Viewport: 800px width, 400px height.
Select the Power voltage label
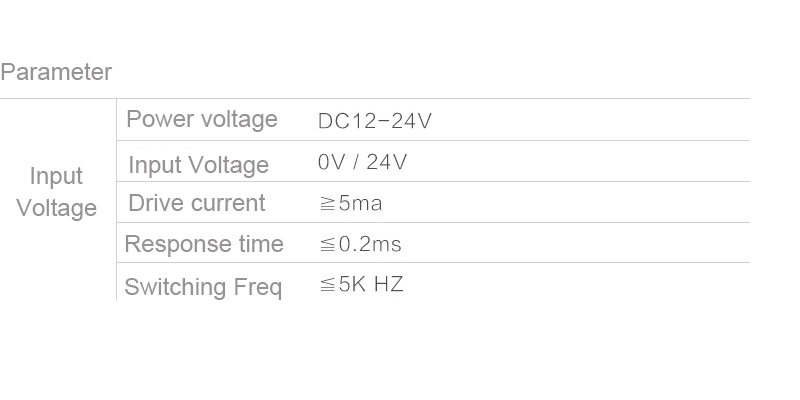[202, 119]
